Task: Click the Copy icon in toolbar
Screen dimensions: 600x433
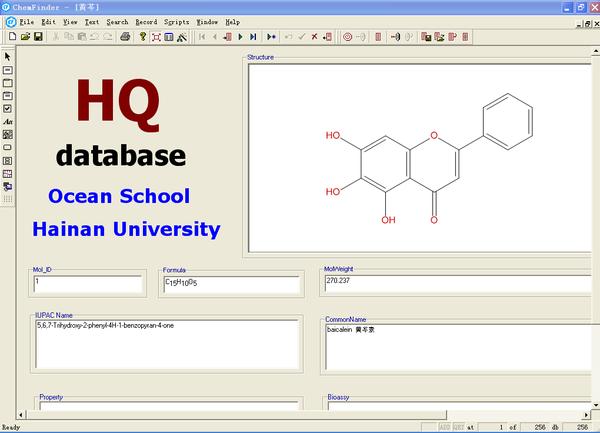Action: [69, 36]
